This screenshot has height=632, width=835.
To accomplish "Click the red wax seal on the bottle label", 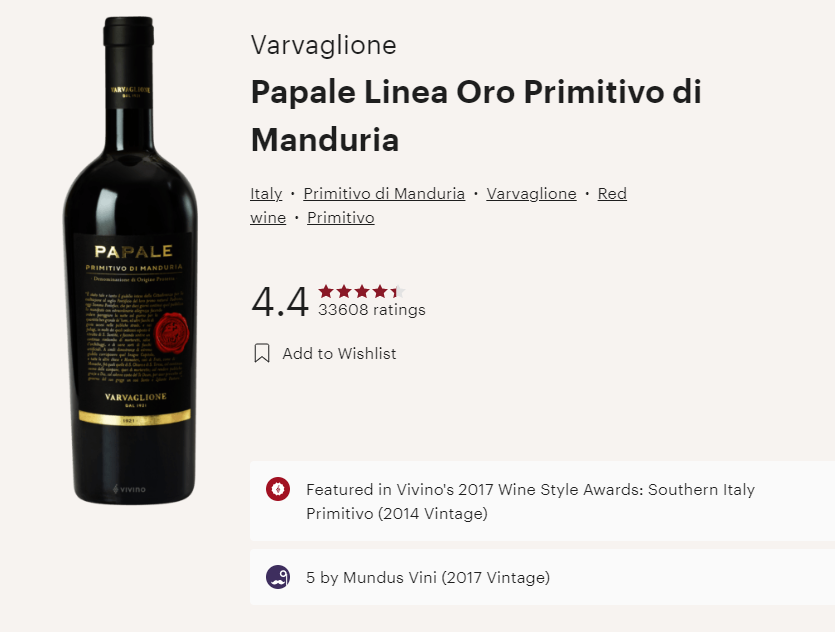I will 171,333.
